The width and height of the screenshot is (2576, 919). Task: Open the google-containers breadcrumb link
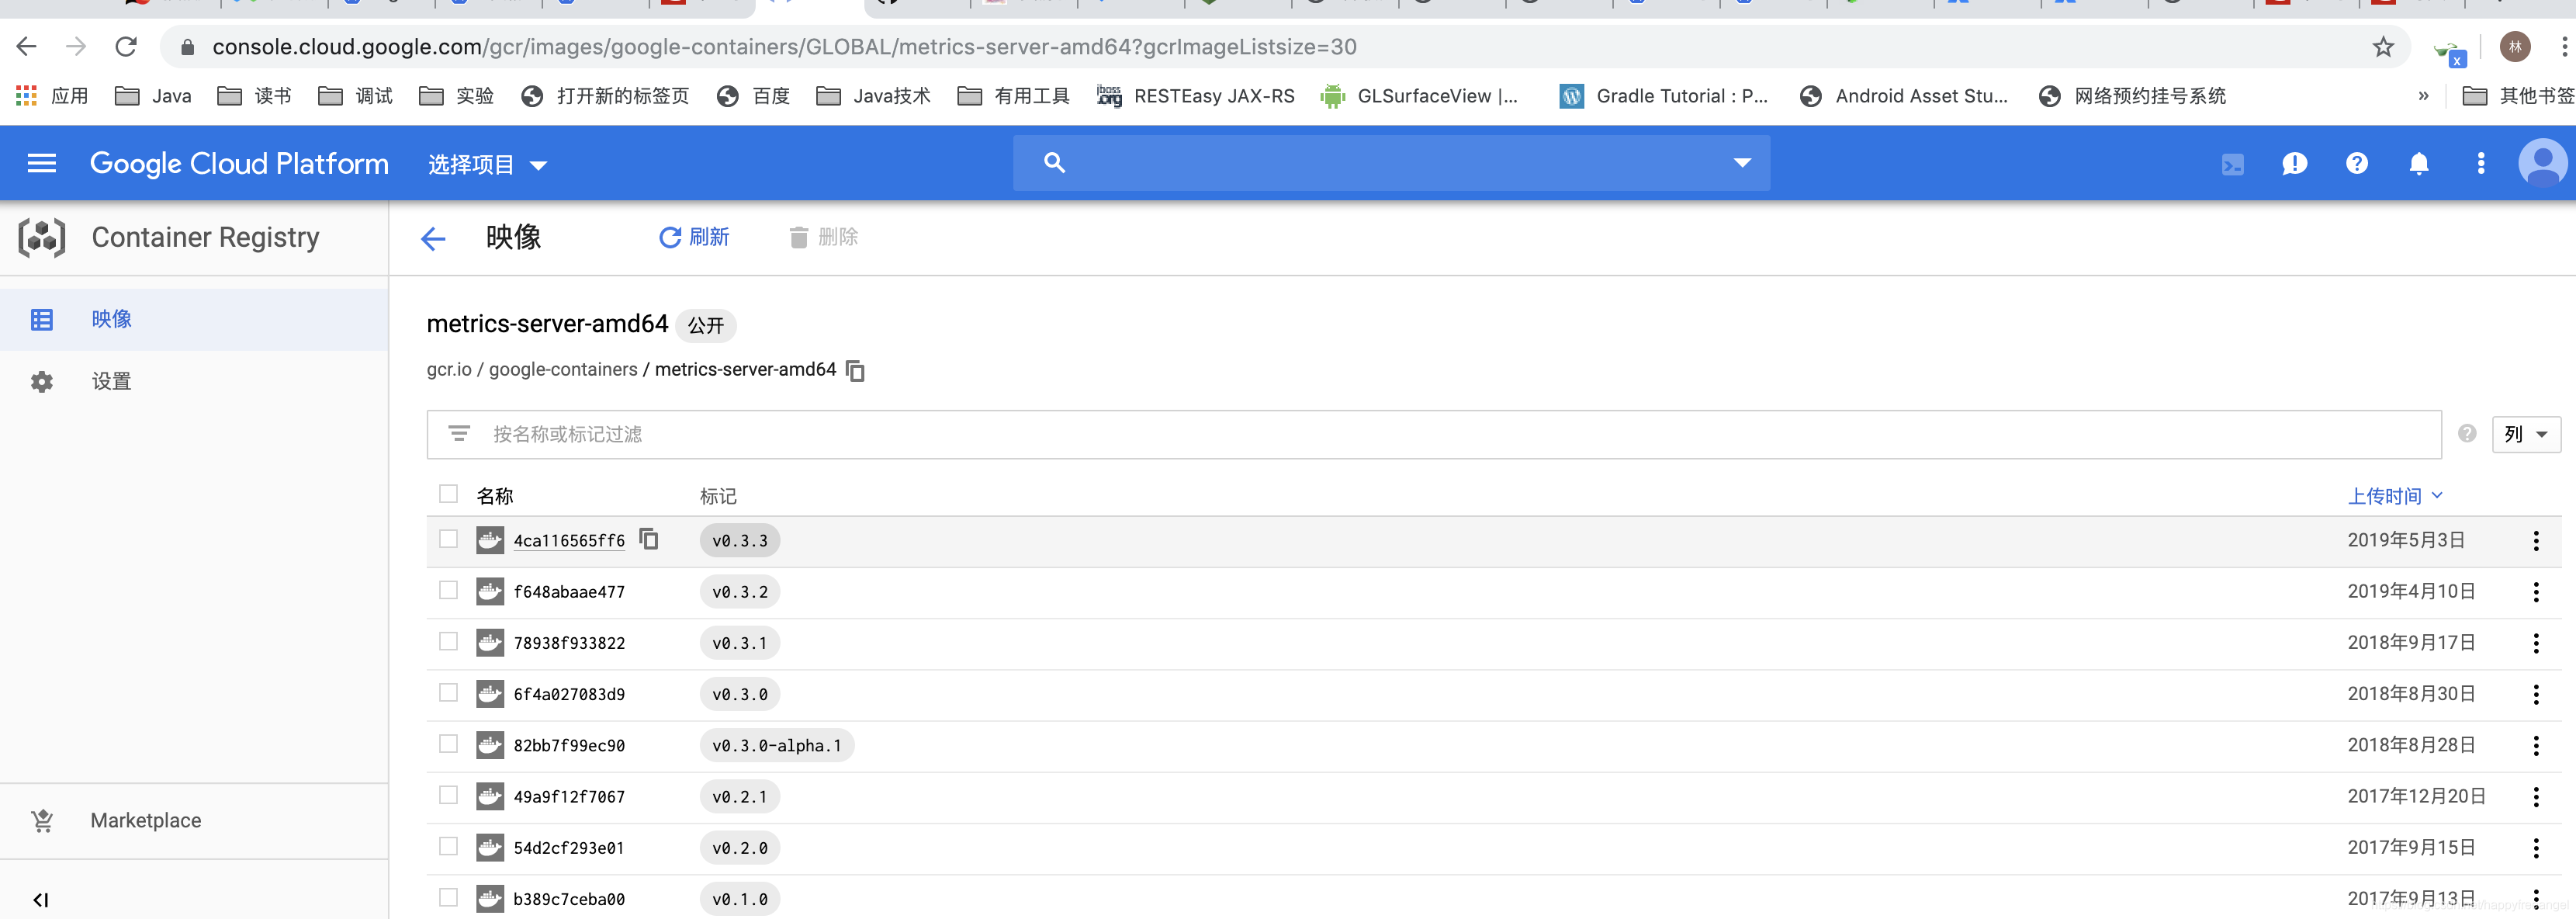click(563, 370)
